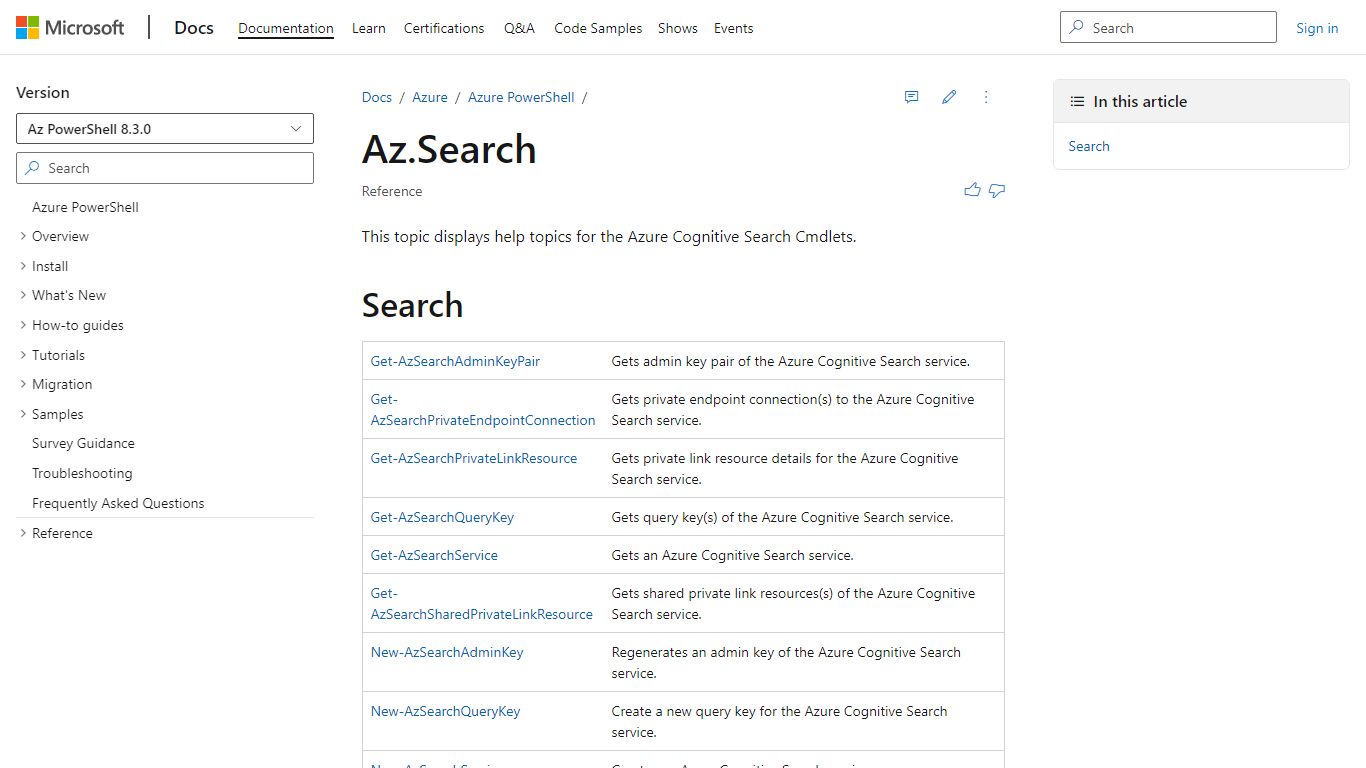Click 'Gets admin key pair' description text
The height and width of the screenshot is (768, 1366).
click(x=791, y=361)
